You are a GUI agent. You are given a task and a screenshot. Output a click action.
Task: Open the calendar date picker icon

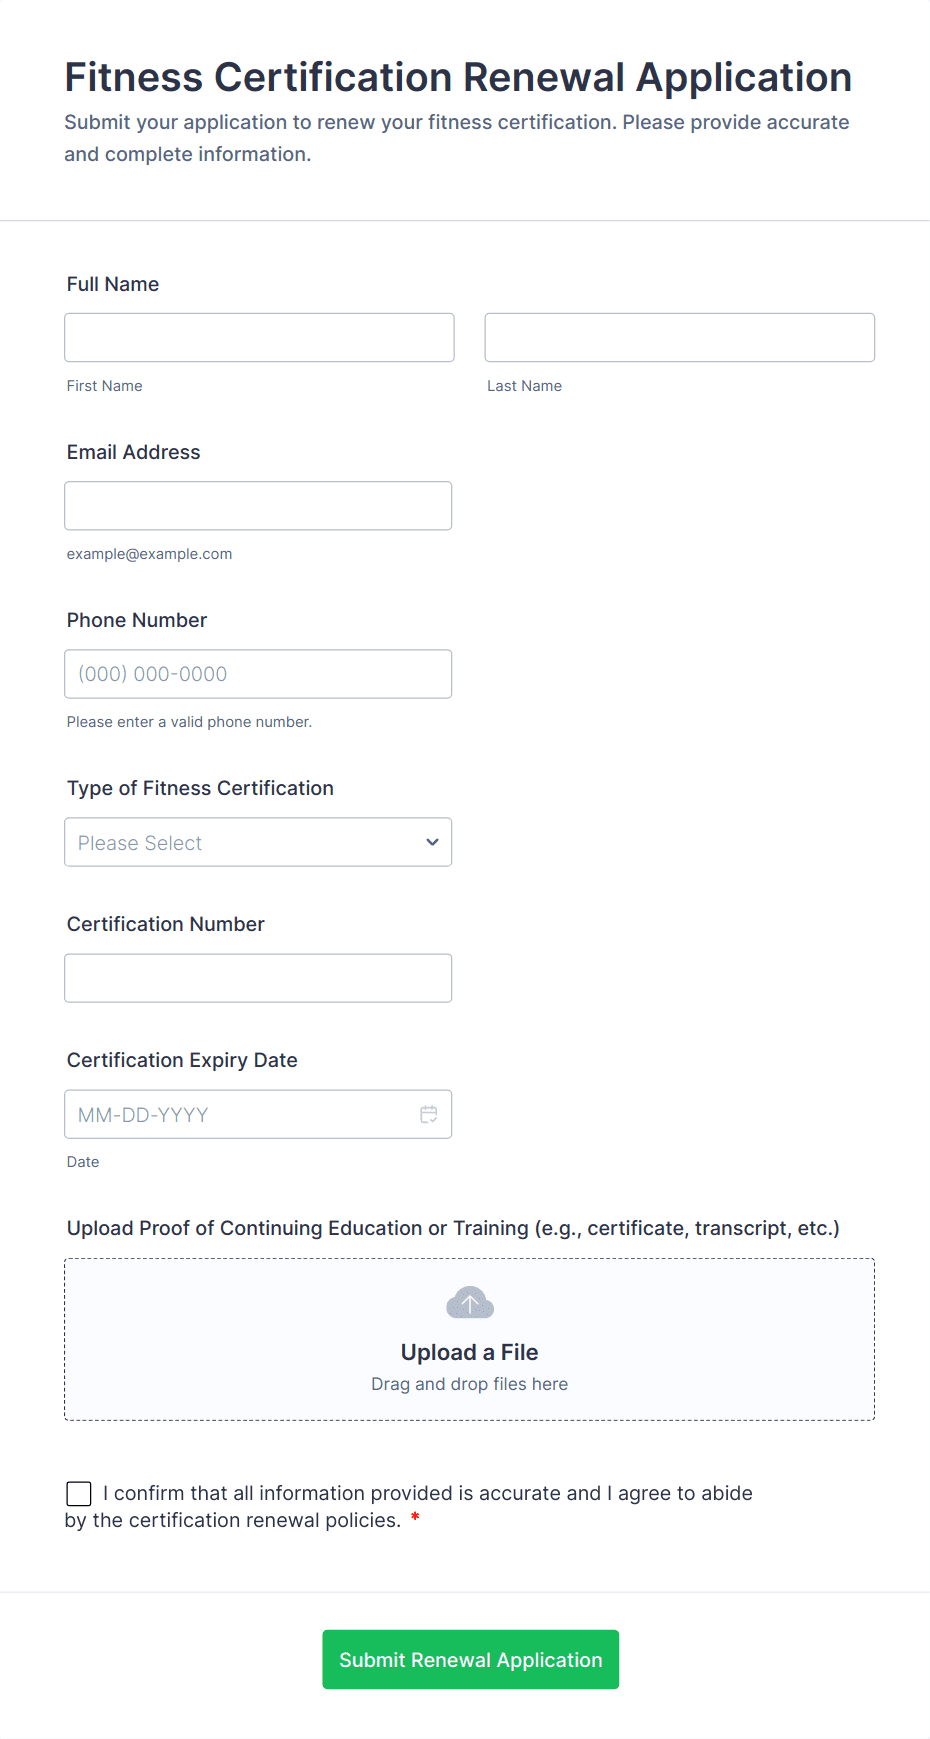[429, 1114]
